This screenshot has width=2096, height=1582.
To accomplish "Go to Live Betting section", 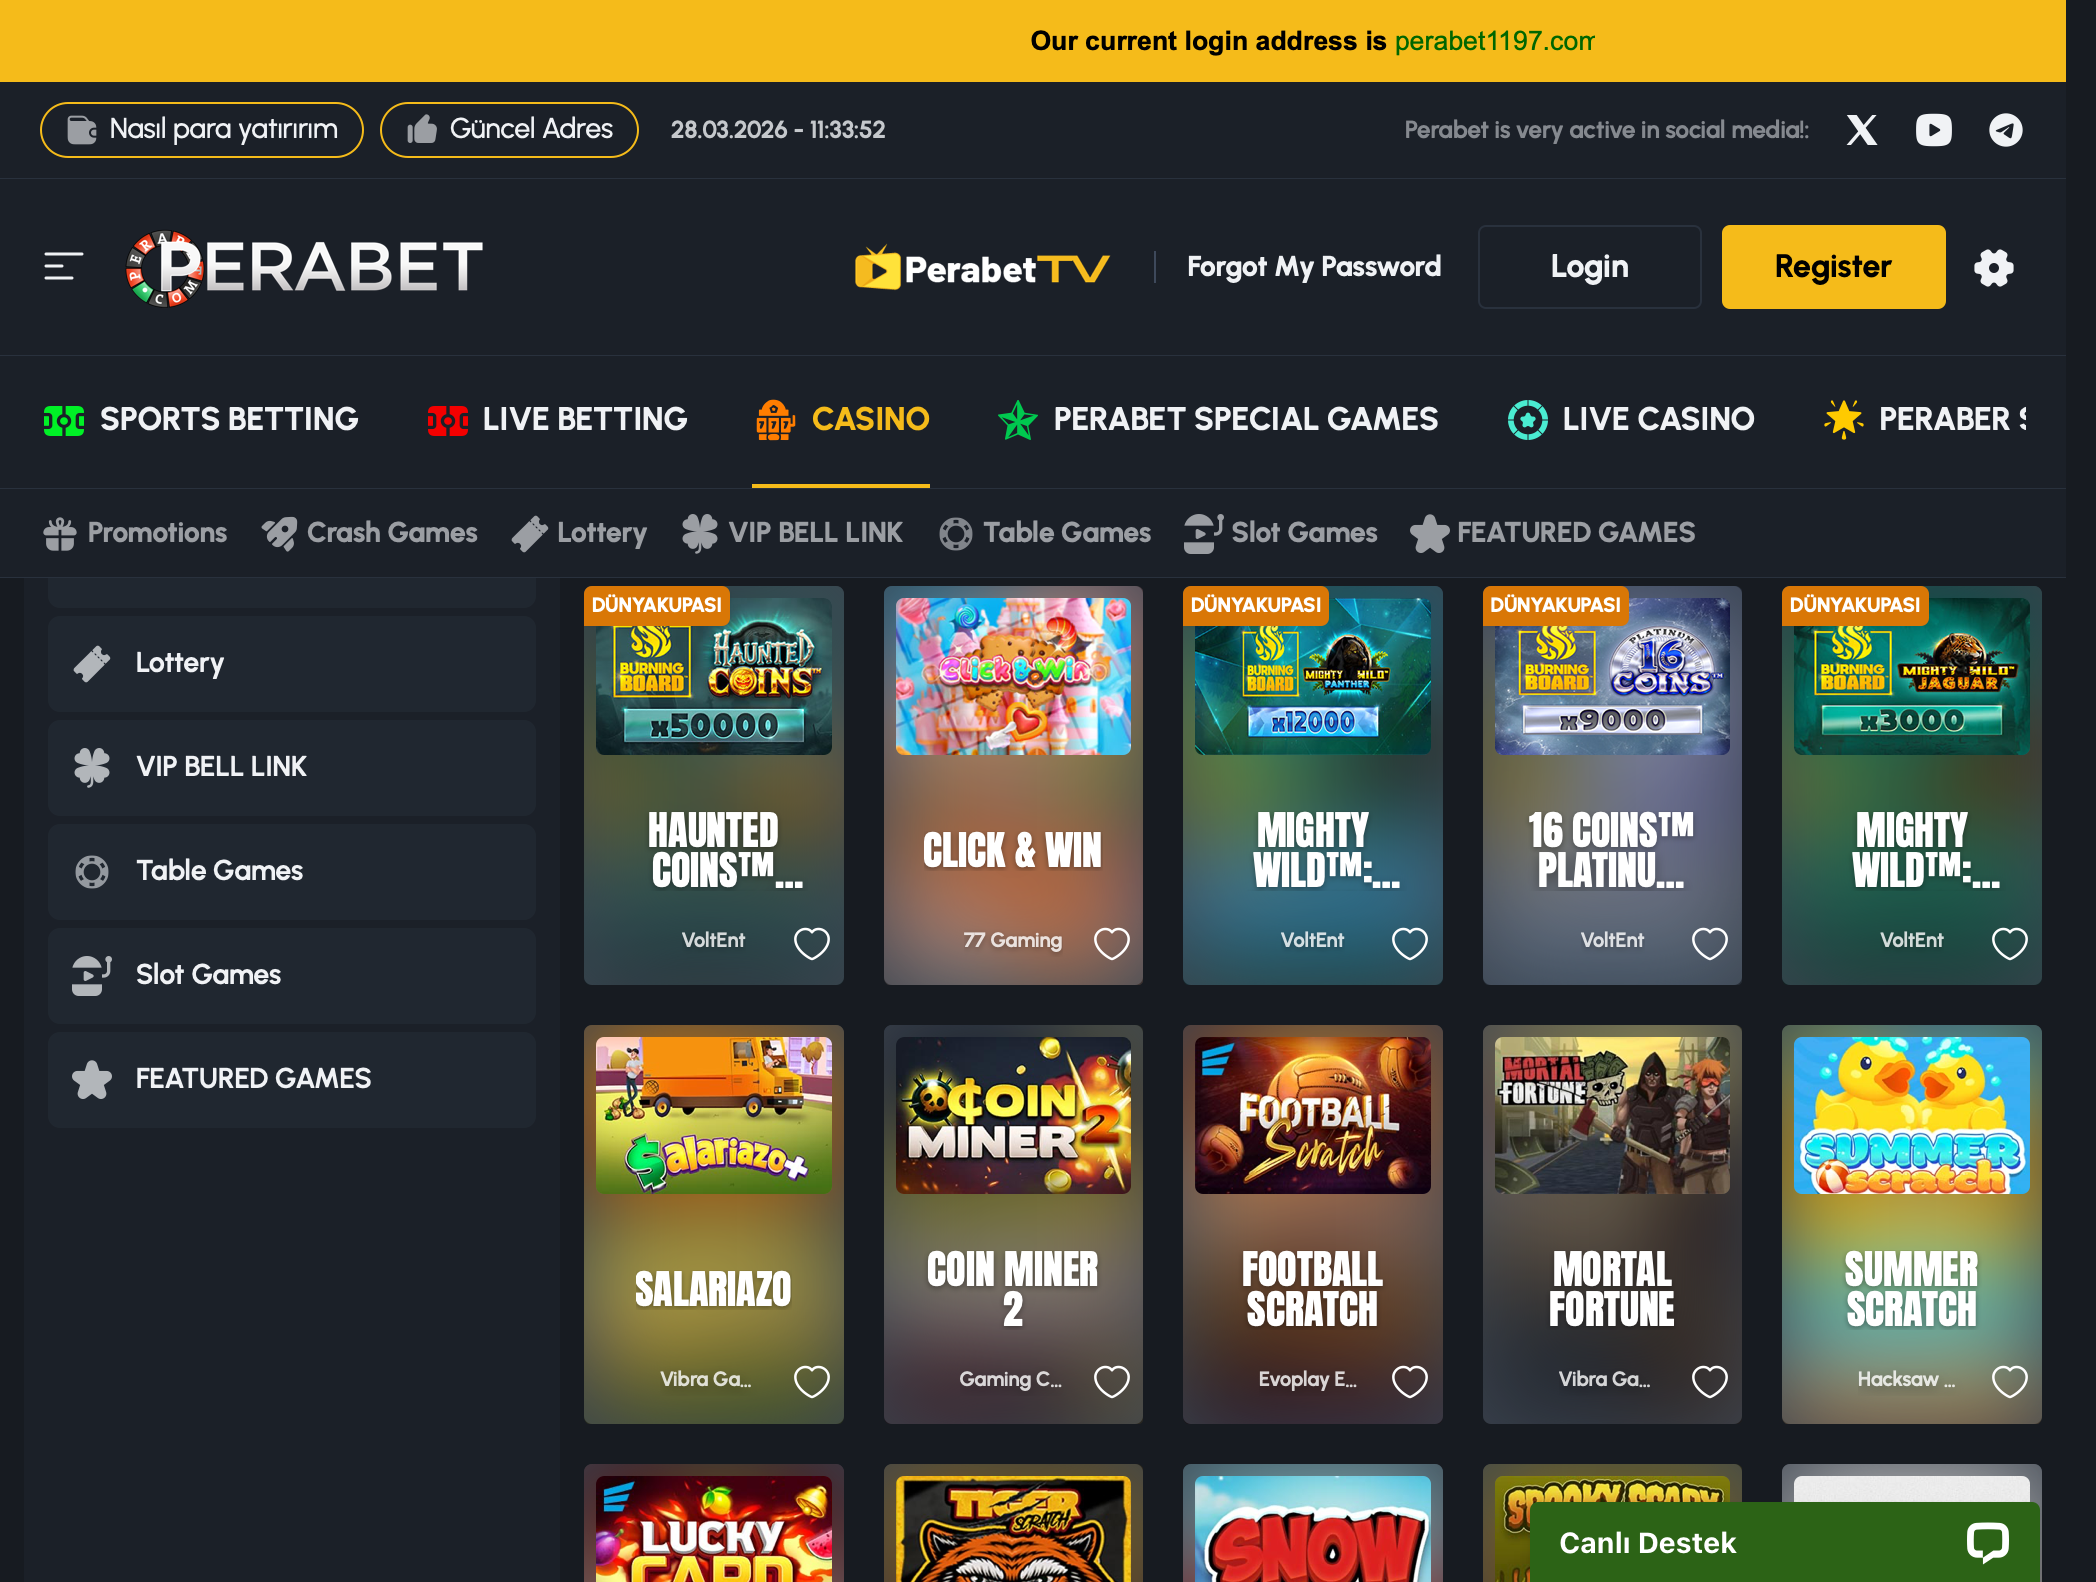I will point(557,419).
